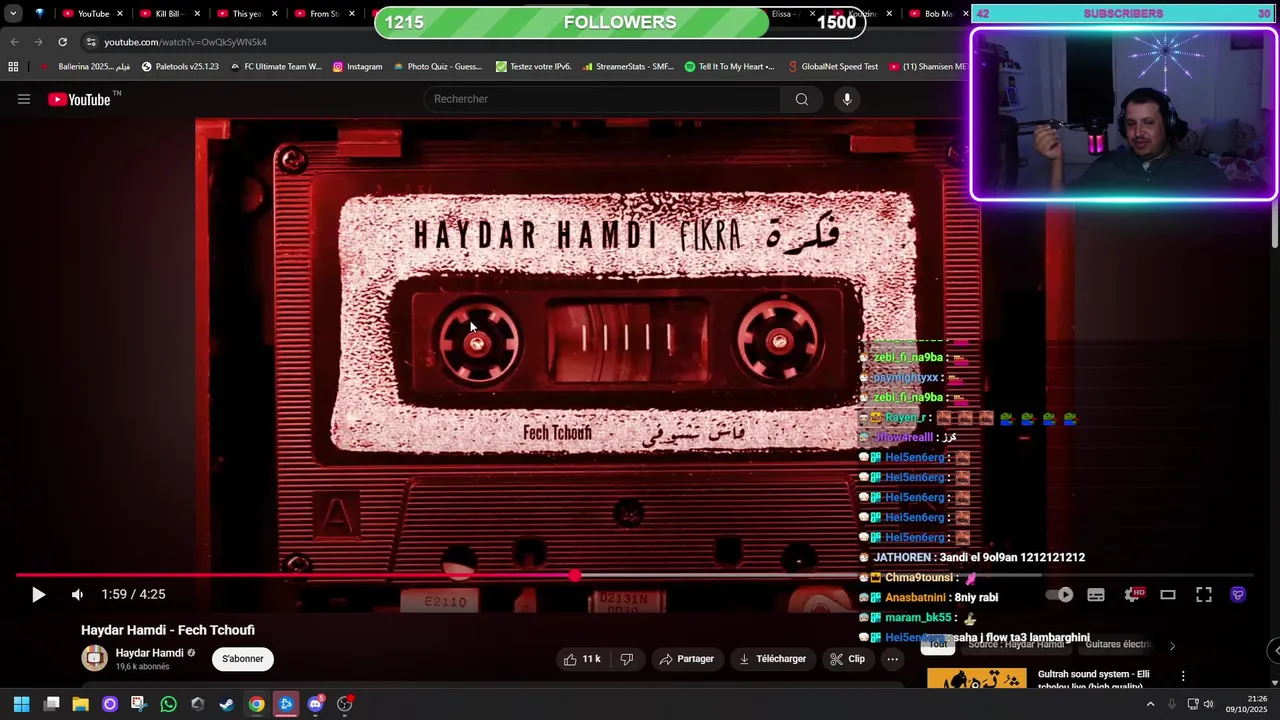Switch to theater mode view
This screenshot has width=1280, height=720.
click(x=1167, y=595)
